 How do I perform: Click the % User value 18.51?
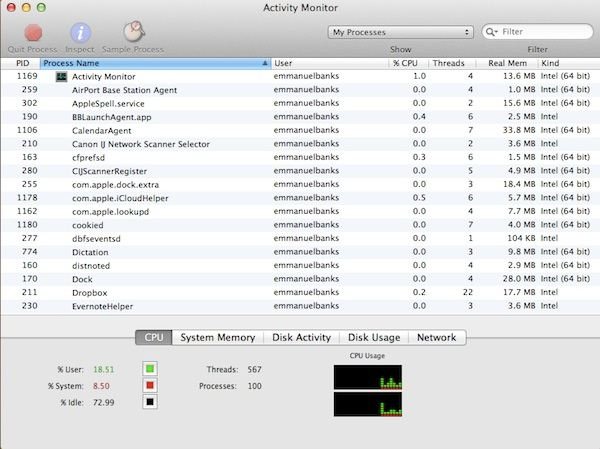[104, 369]
